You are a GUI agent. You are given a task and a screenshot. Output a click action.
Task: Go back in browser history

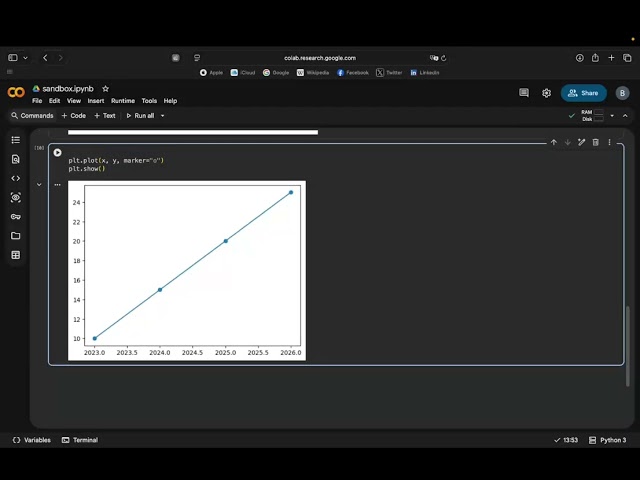(x=45, y=58)
